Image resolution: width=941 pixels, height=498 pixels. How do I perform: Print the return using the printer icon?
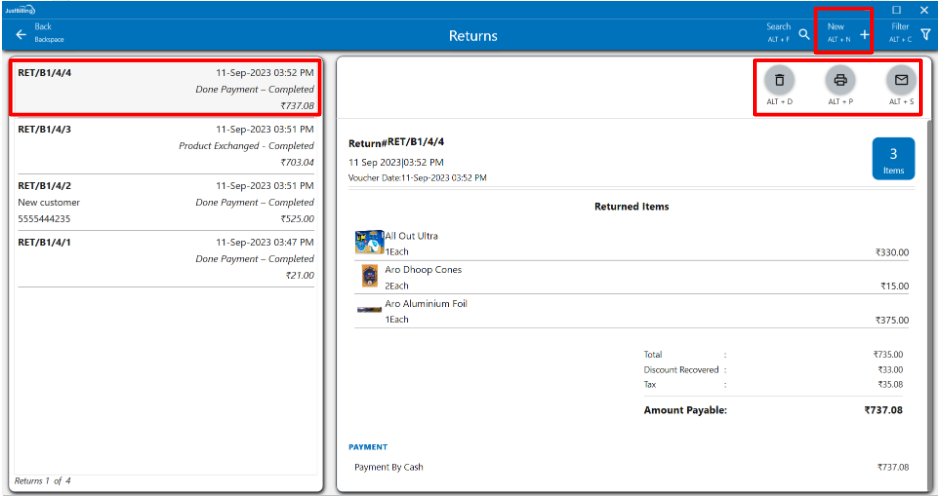pos(840,79)
